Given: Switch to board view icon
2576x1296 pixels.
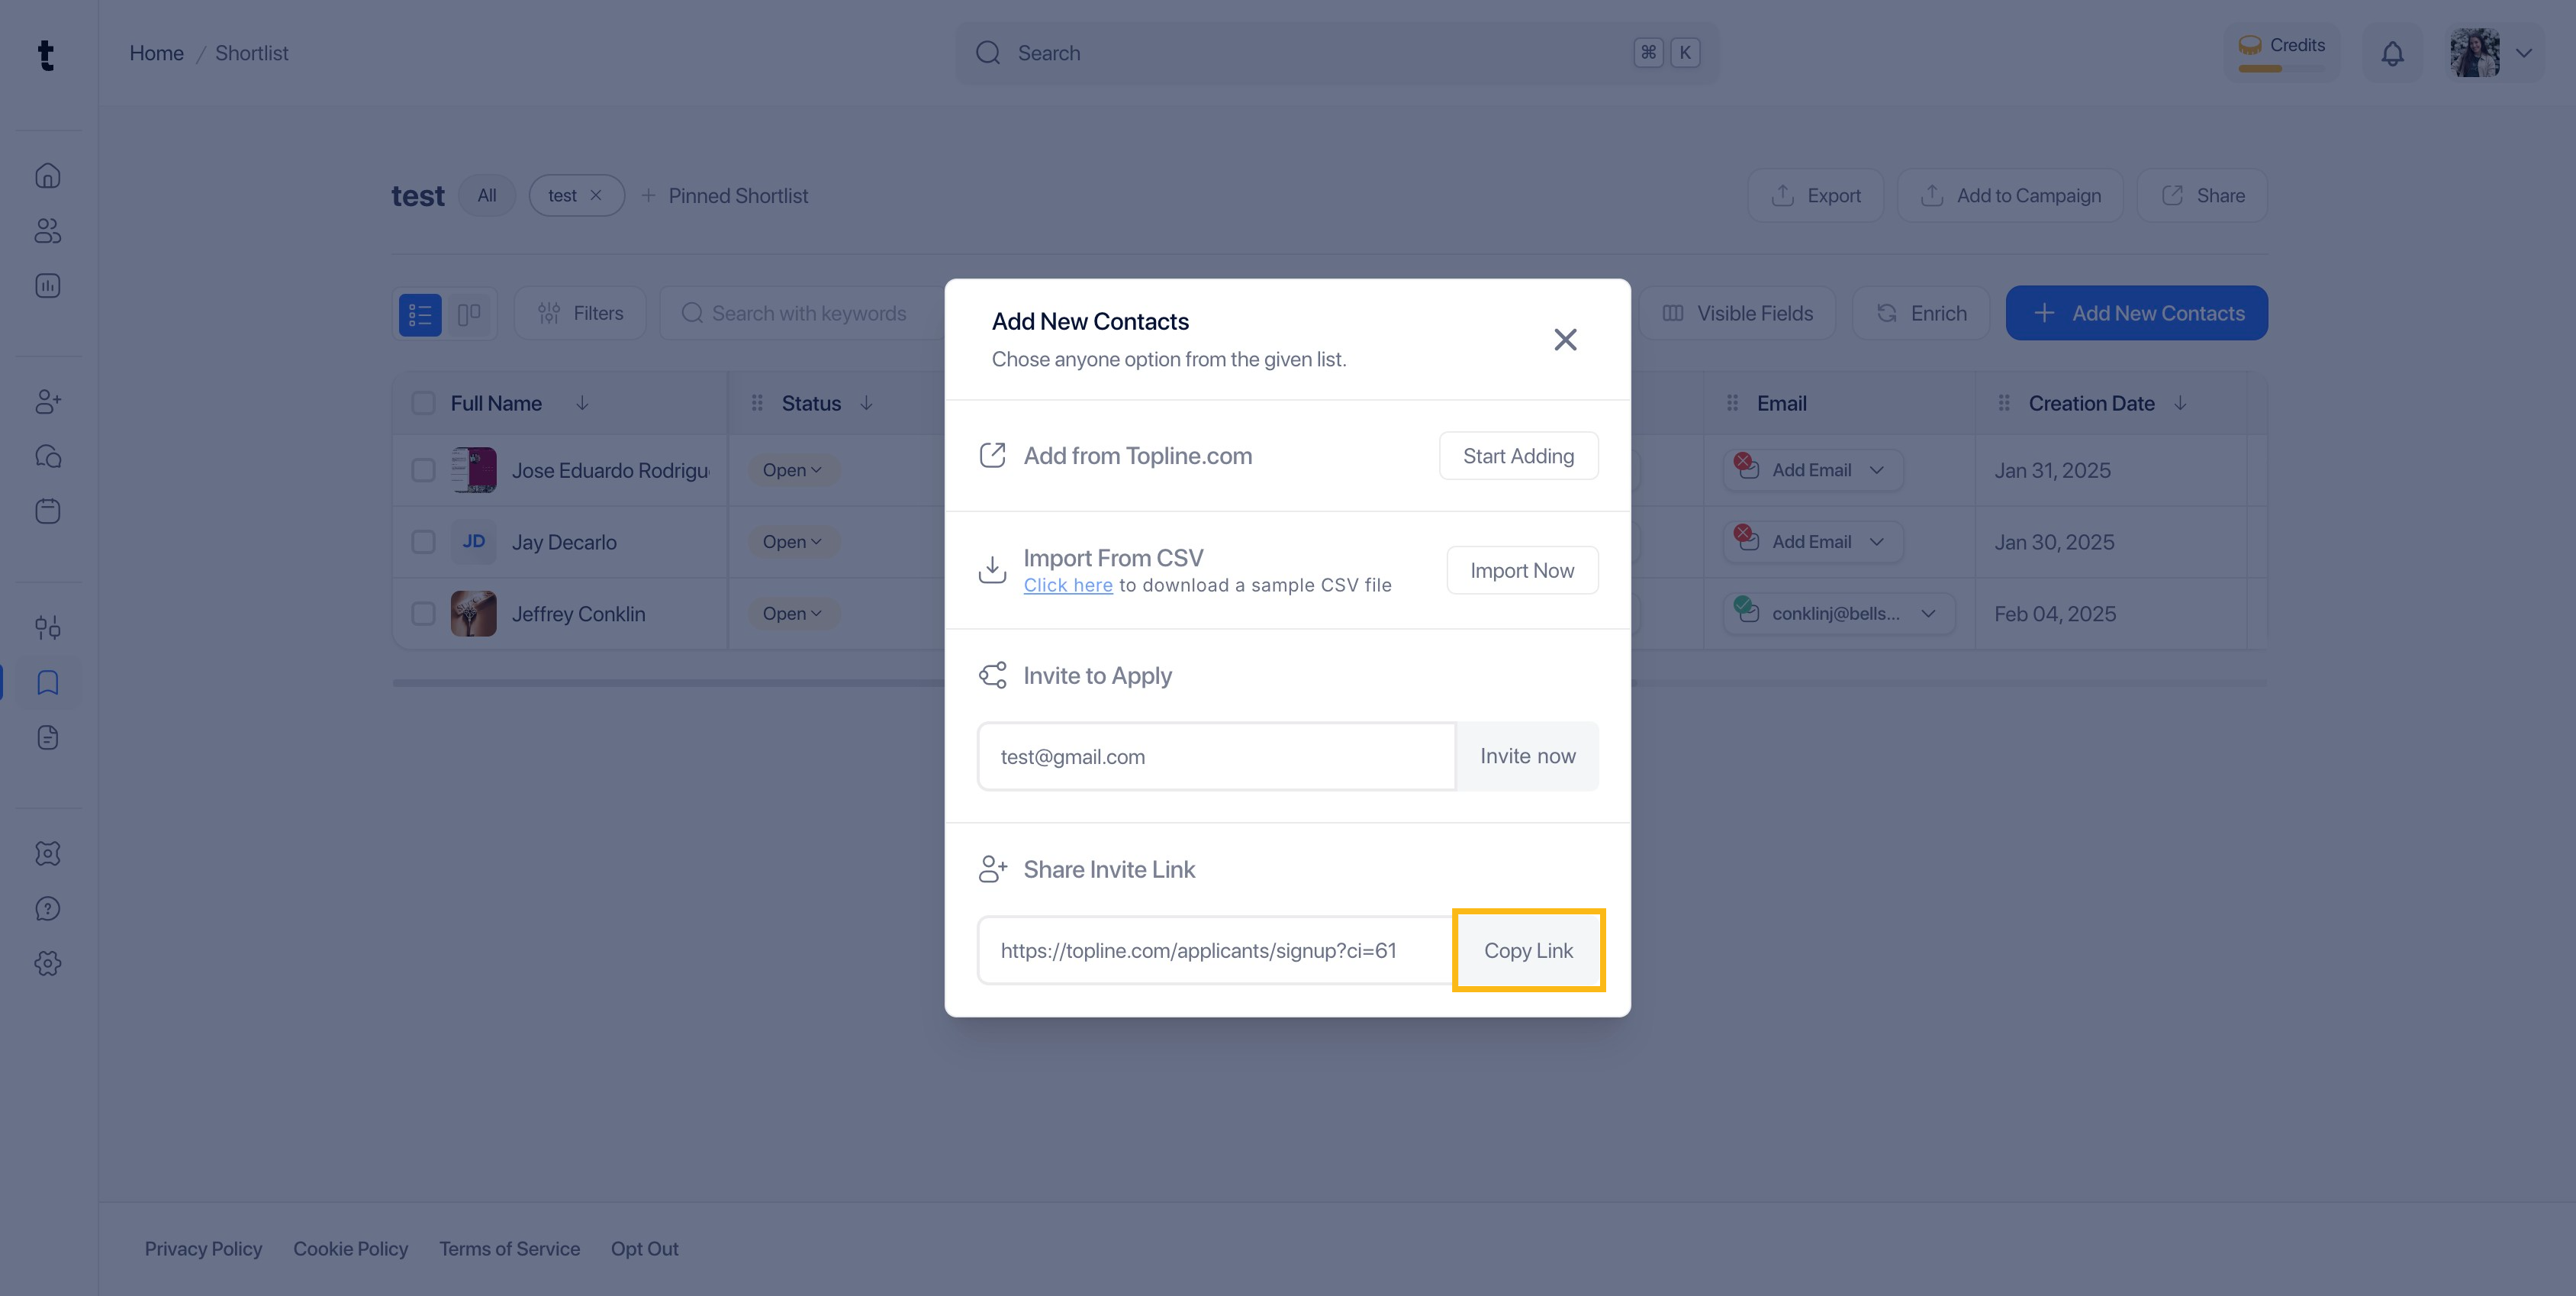Looking at the screenshot, I should 468,314.
